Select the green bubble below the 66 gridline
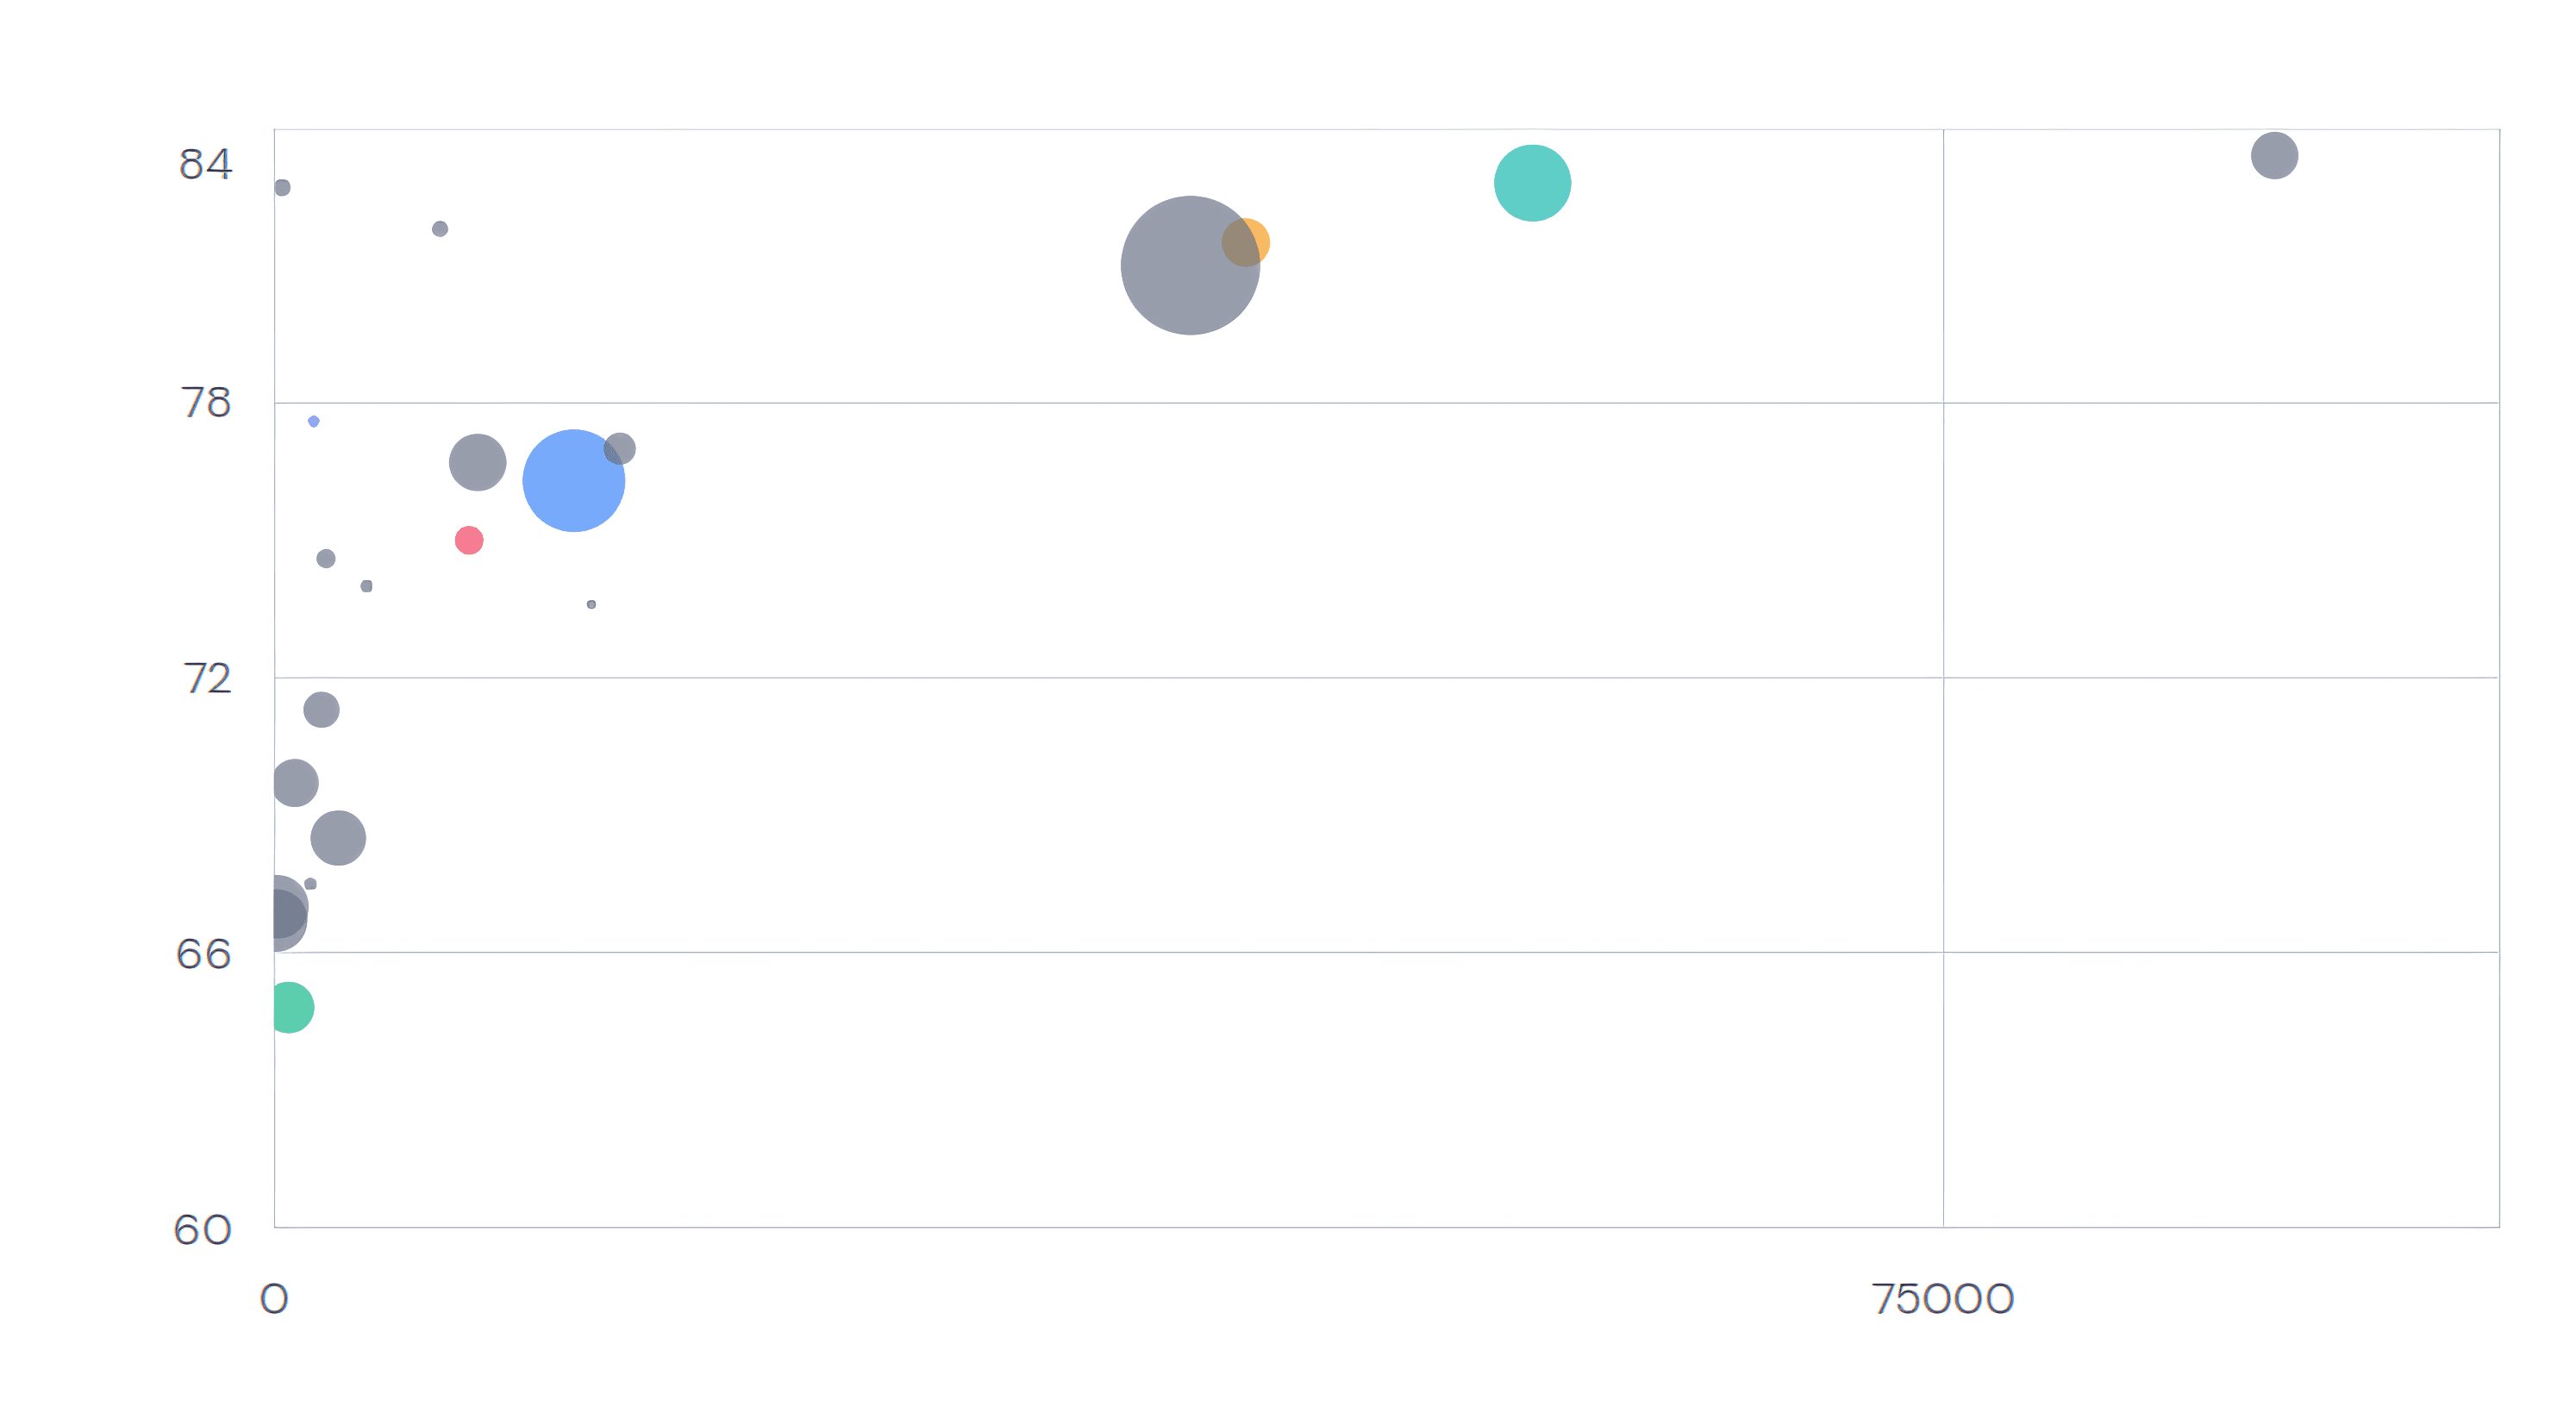This screenshot has width=2576, height=1407. 288,1007
